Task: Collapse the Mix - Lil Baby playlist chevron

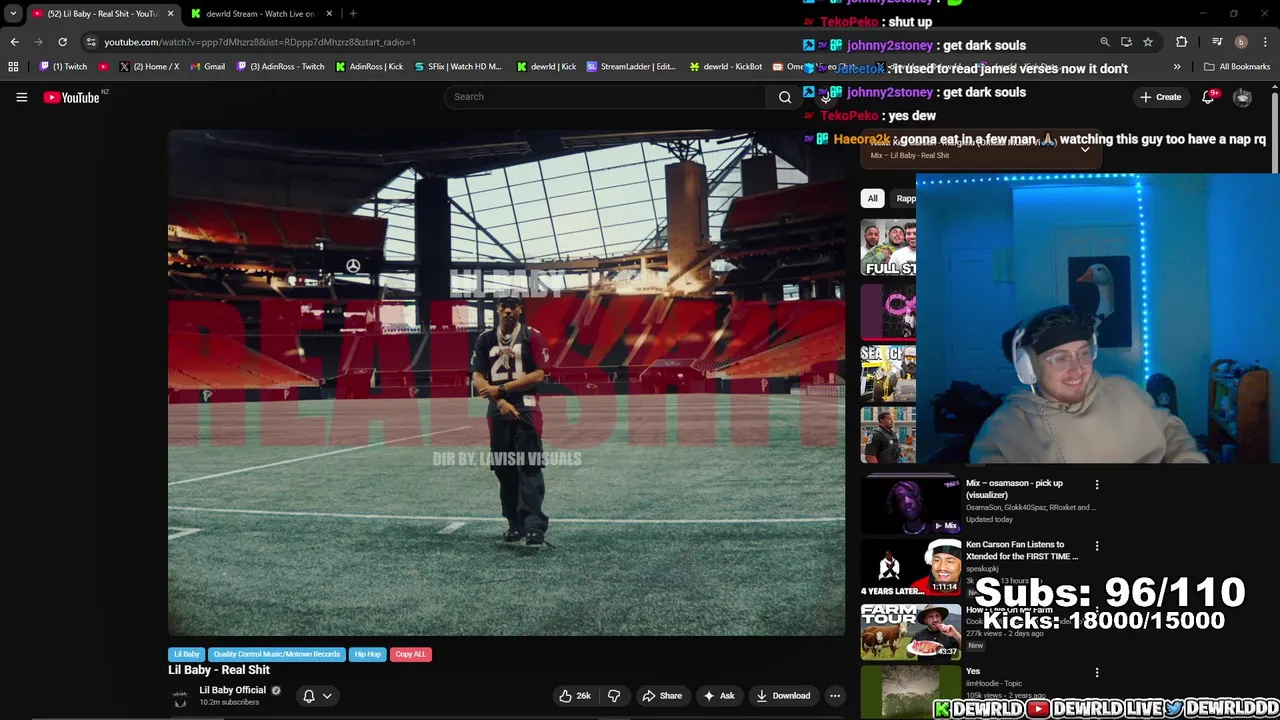Action: click(1085, 148)
